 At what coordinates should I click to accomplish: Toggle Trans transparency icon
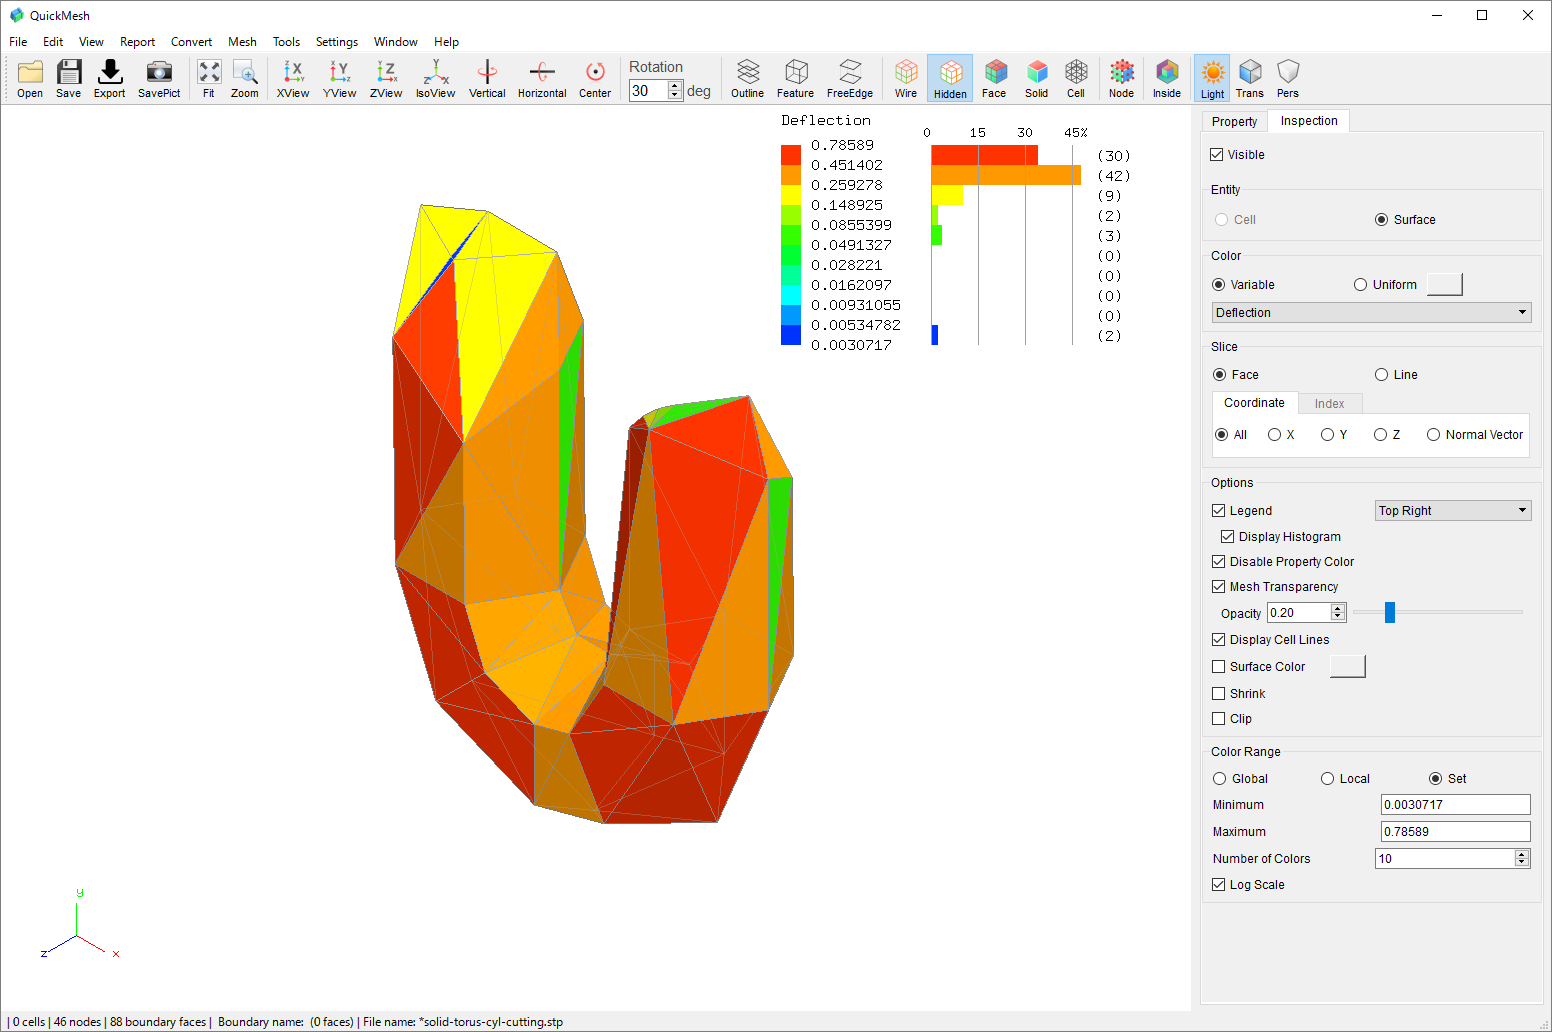[1250, 78]
